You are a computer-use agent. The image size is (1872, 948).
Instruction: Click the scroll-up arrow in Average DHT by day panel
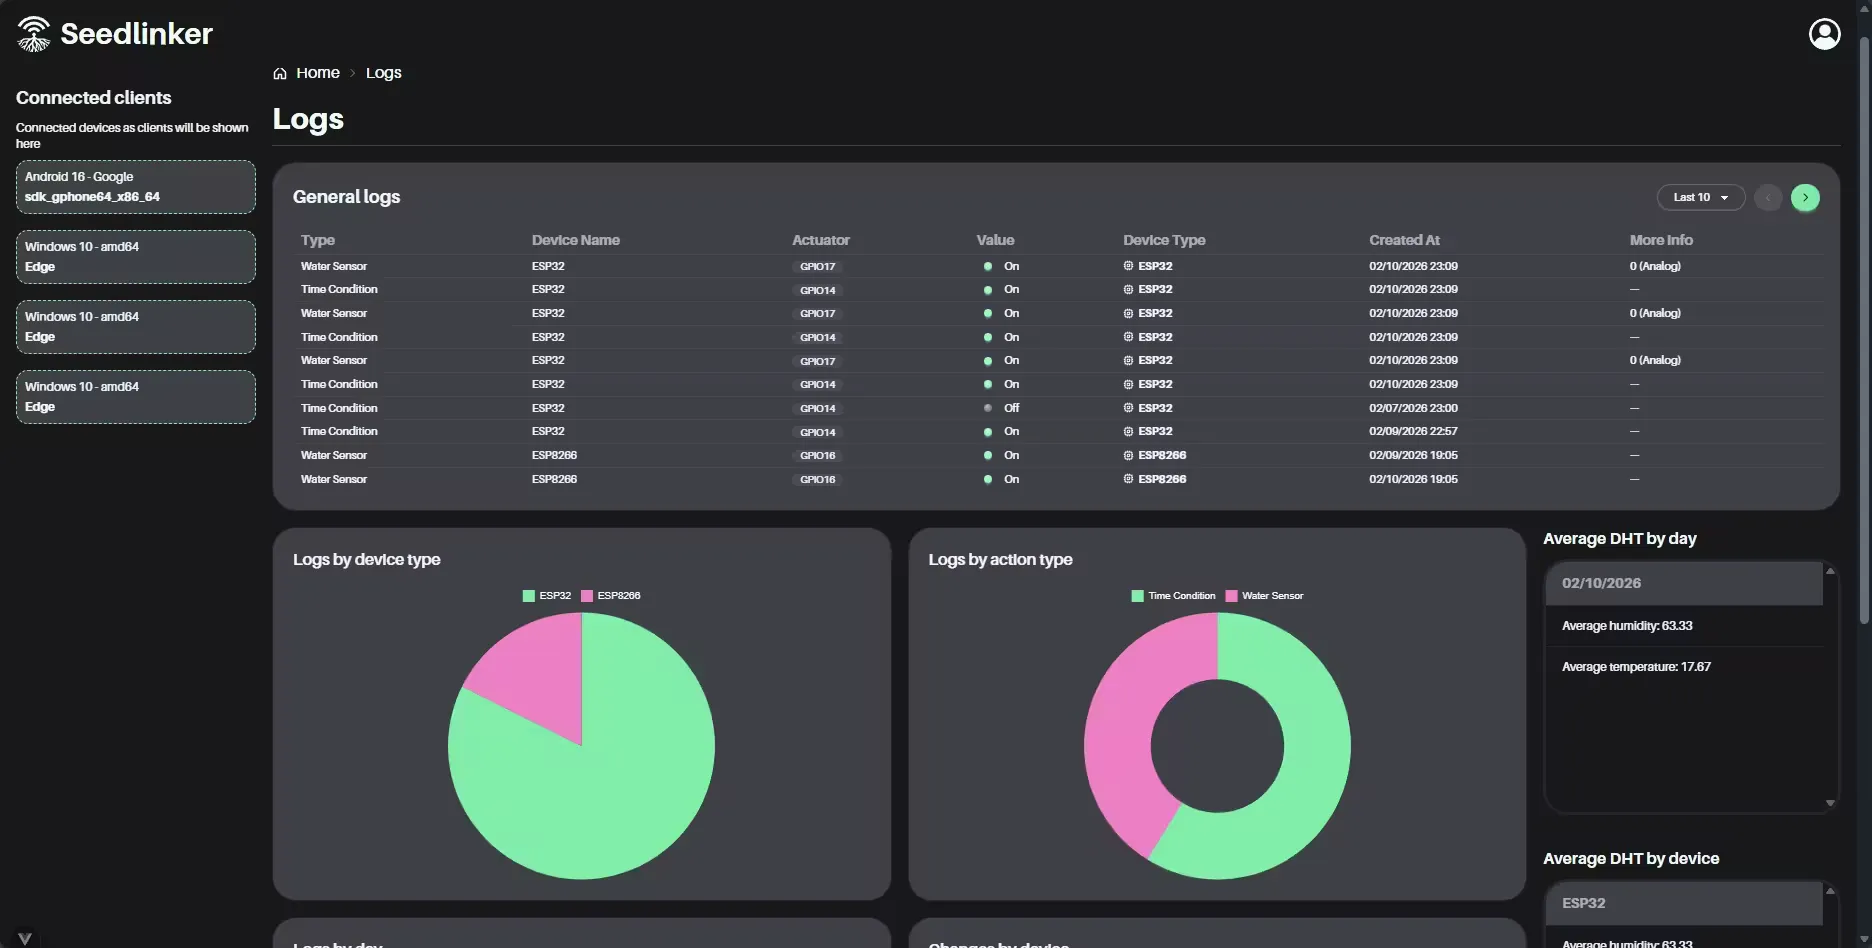(x=1831, y=570)
